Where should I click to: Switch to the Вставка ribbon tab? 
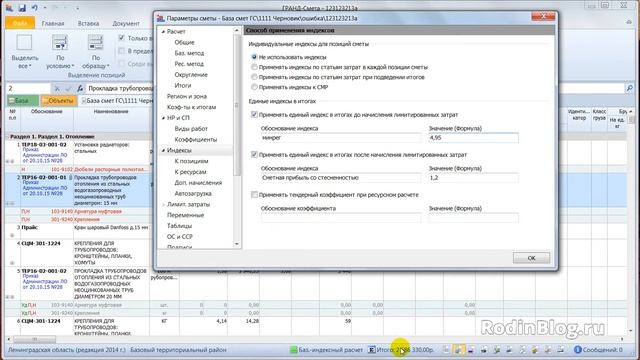click(x=88, y=23)
